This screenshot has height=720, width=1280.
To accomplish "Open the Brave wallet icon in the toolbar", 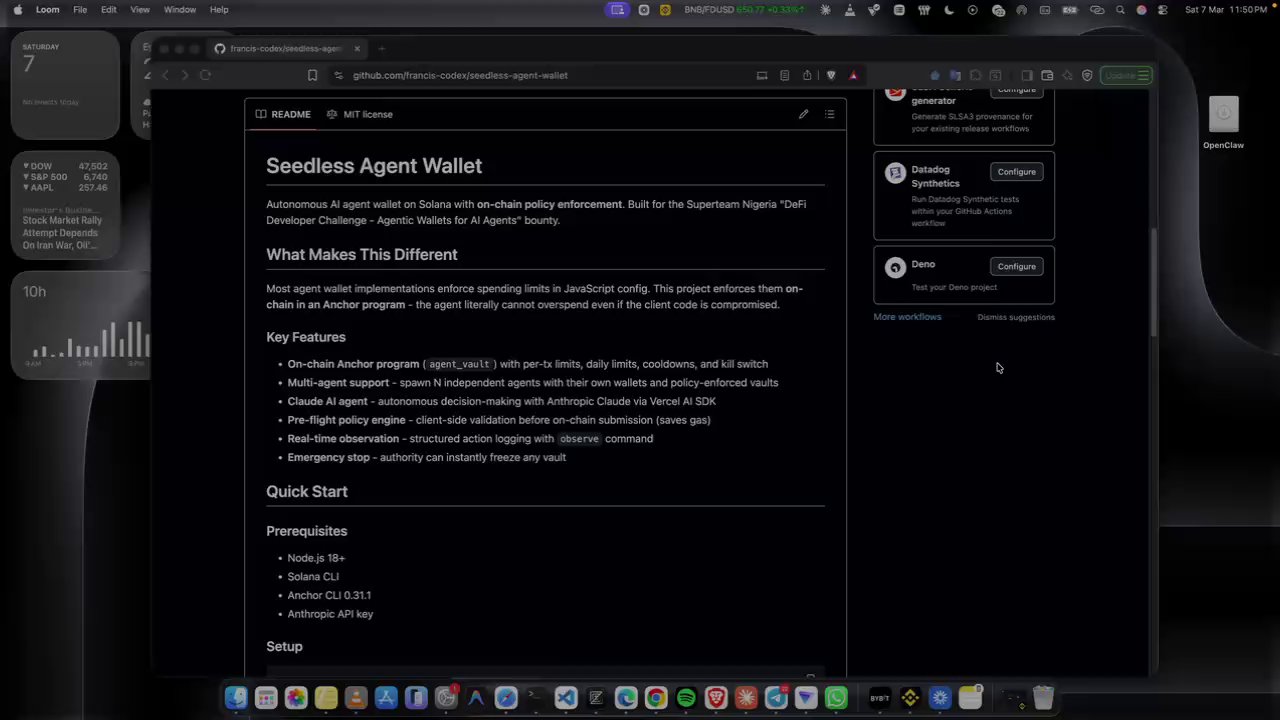I will pos(1047,75).
